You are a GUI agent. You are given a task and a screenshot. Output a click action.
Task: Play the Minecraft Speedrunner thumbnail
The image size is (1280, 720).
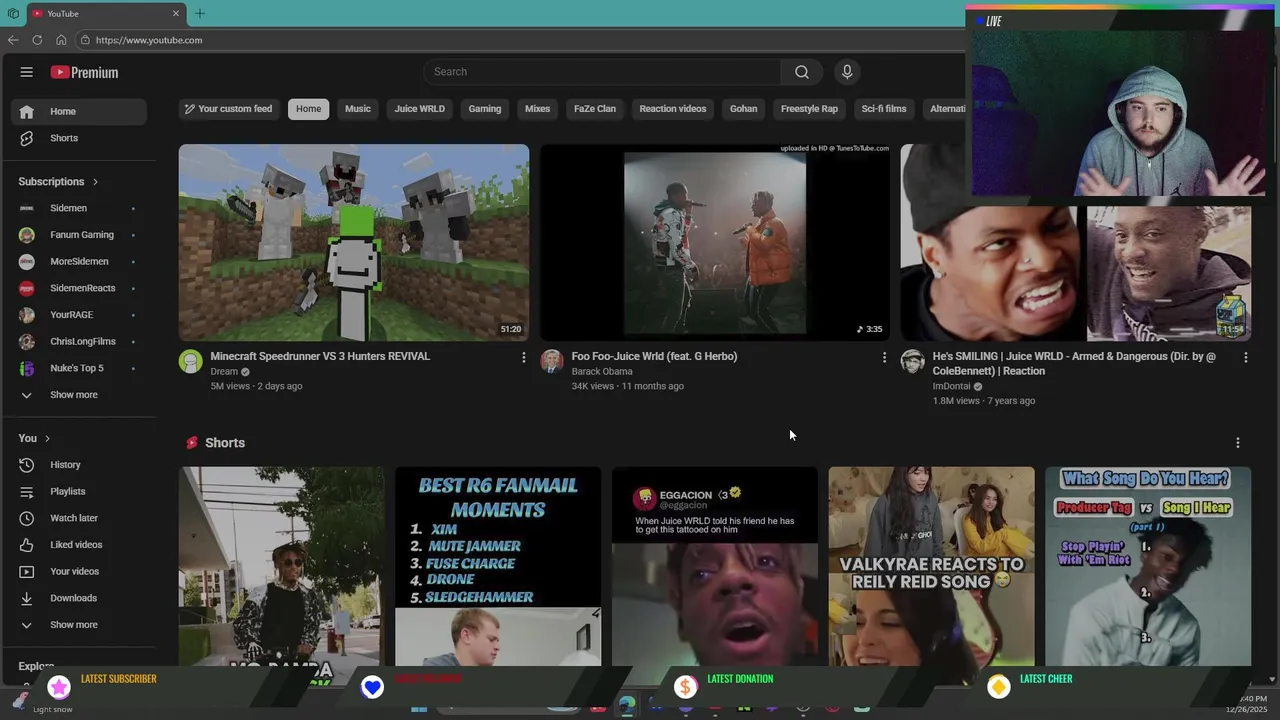pos(354,243)
